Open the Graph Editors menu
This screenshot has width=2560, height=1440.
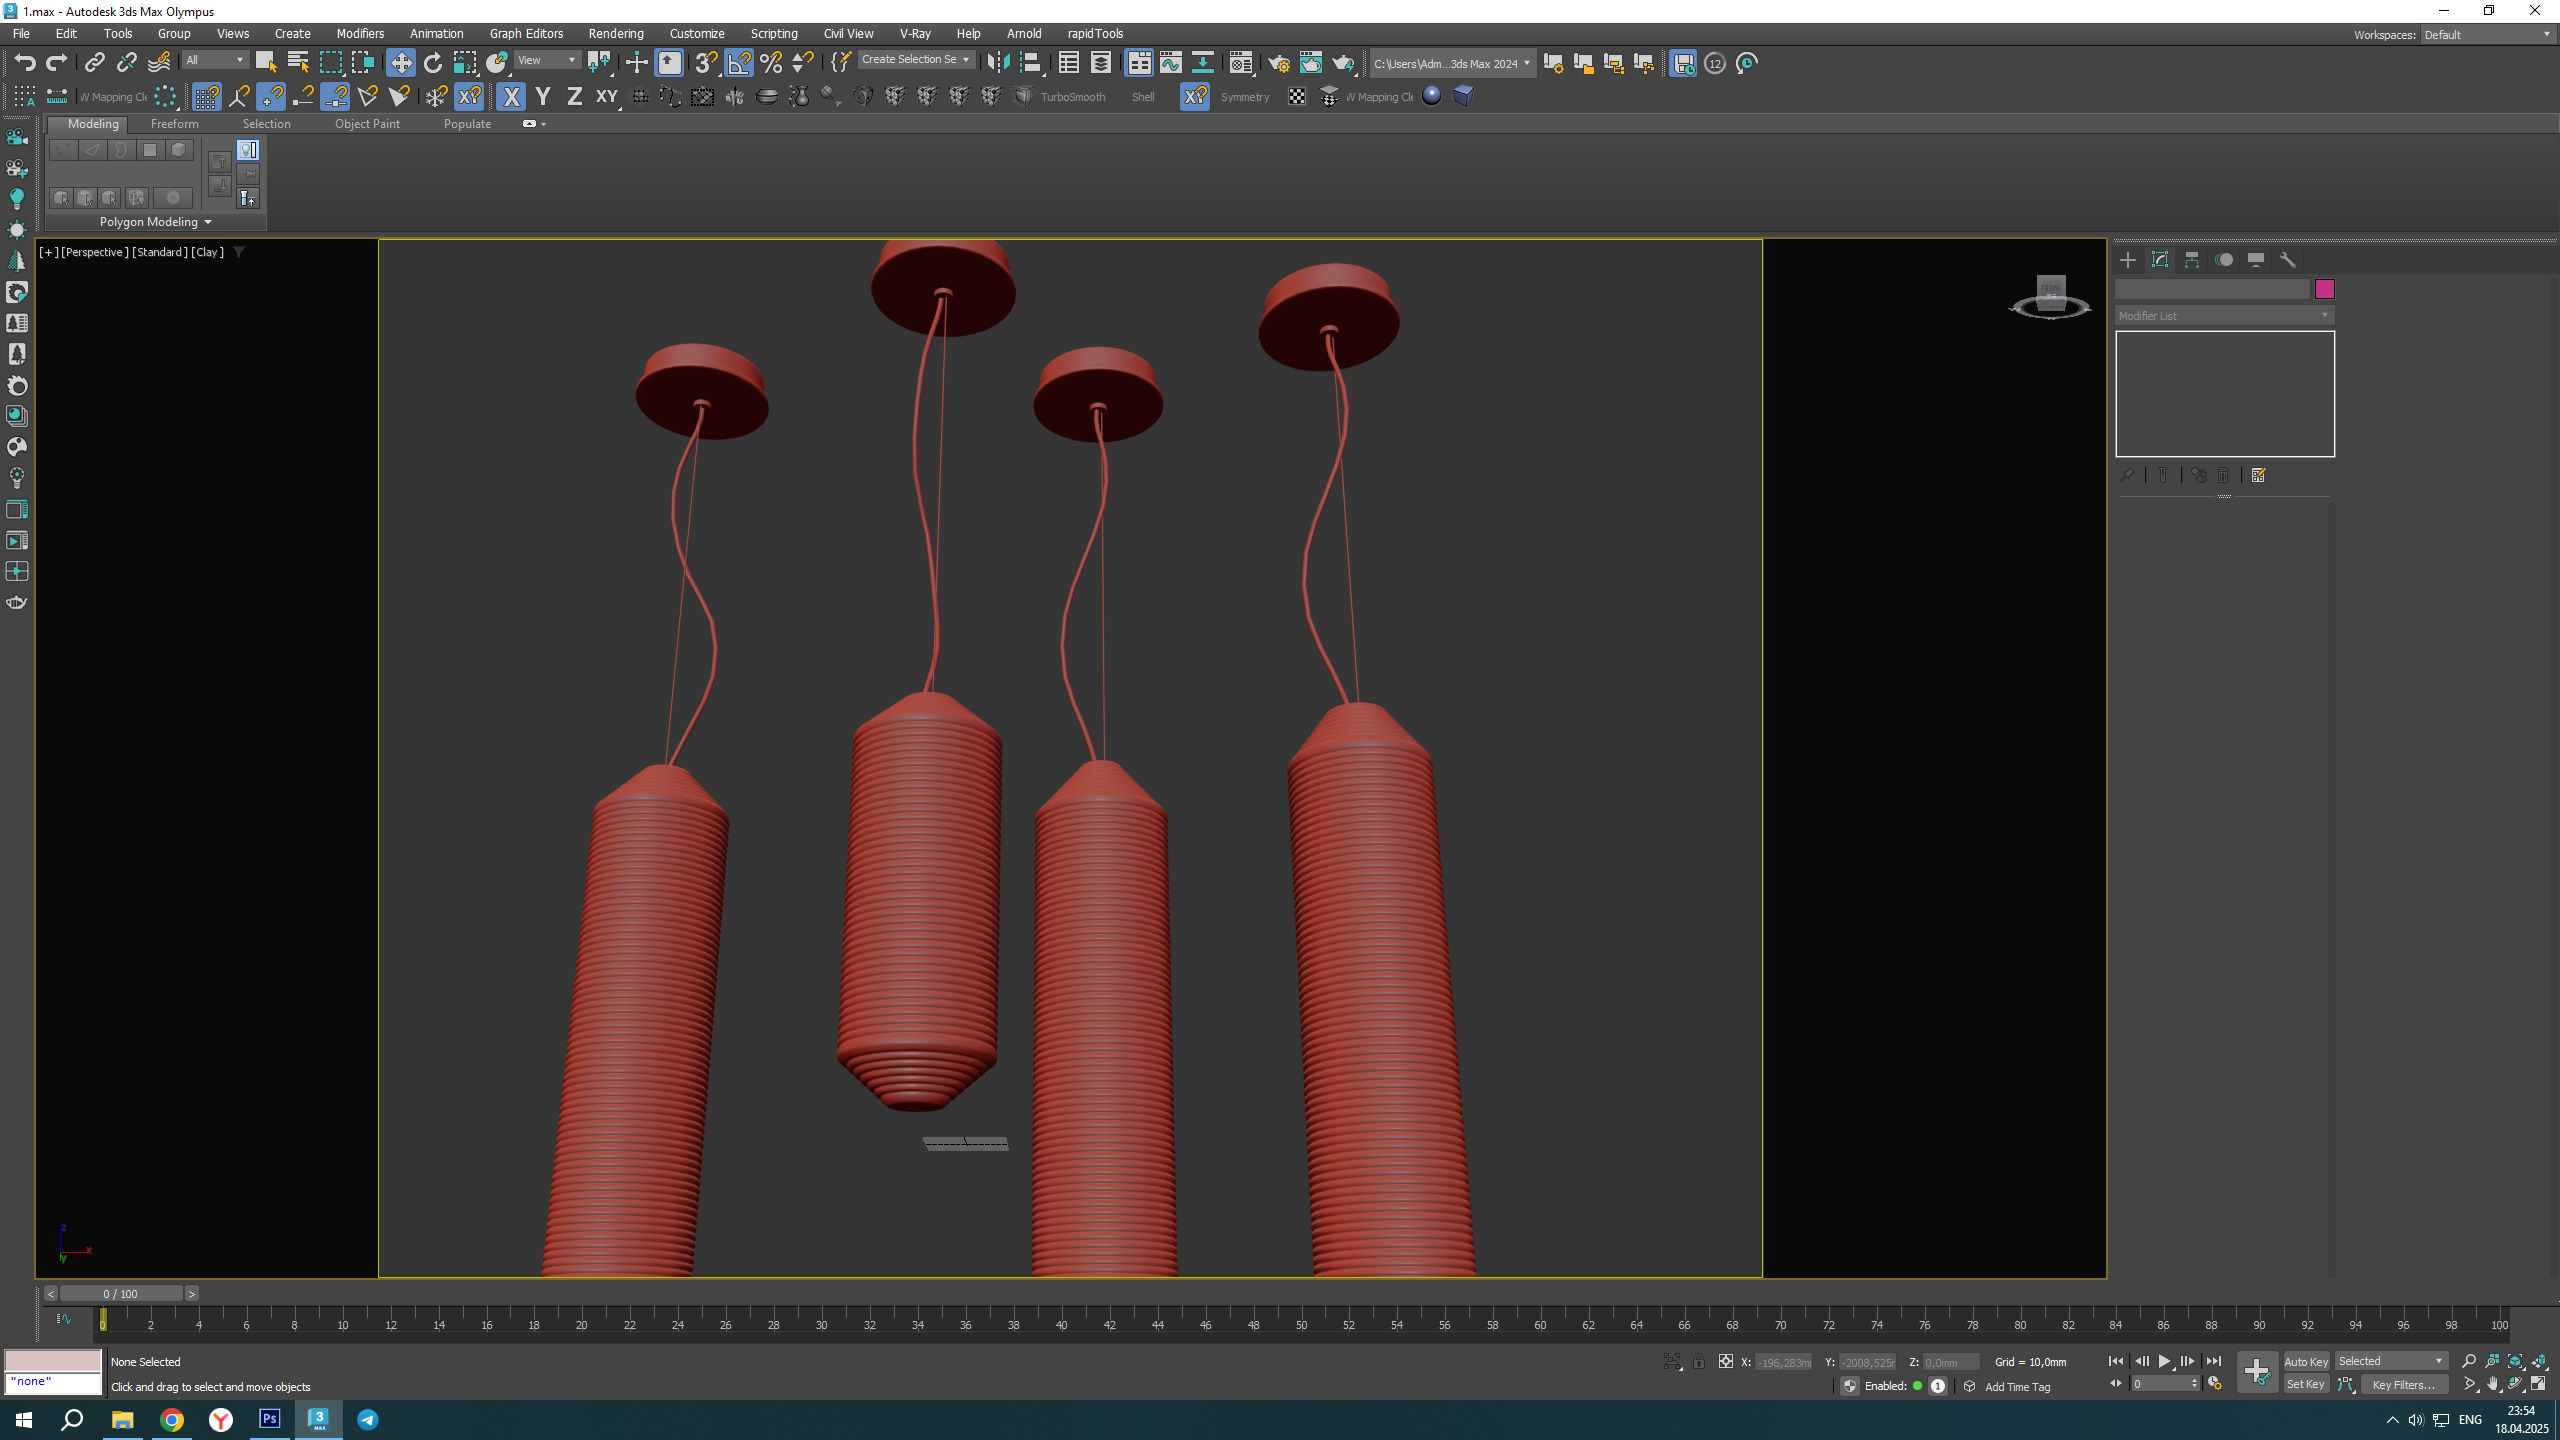click(526, 34)
